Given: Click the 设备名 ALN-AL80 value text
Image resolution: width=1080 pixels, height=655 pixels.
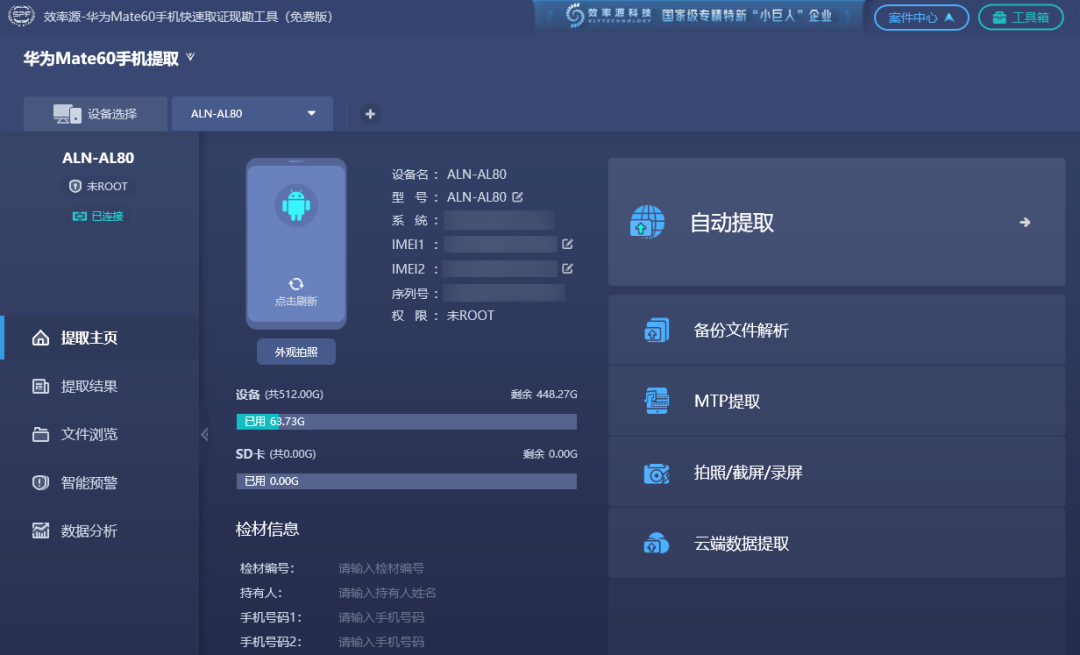Looking at the screenshot, I should (477, 174).
